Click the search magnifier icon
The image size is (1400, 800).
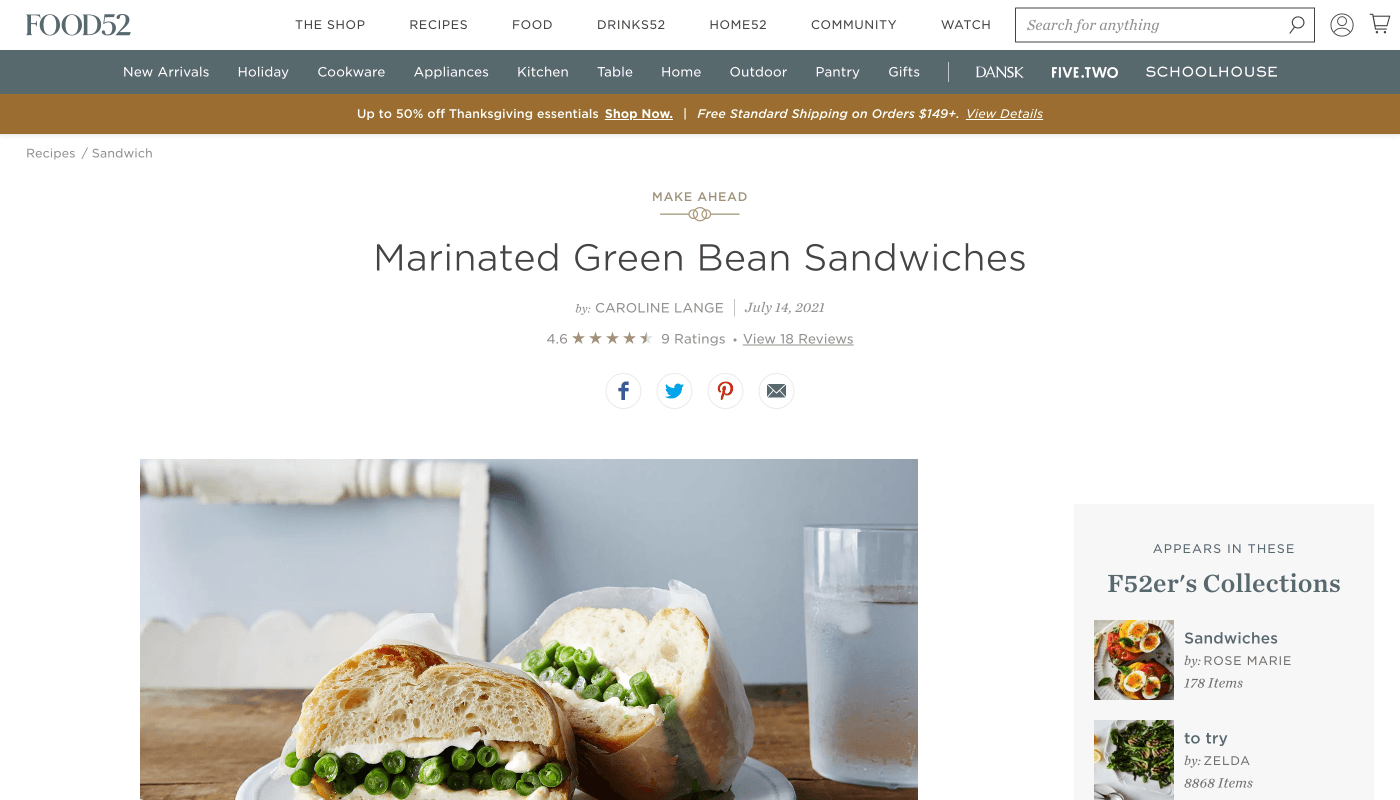pyautogui.click(x=1297, y=25)
